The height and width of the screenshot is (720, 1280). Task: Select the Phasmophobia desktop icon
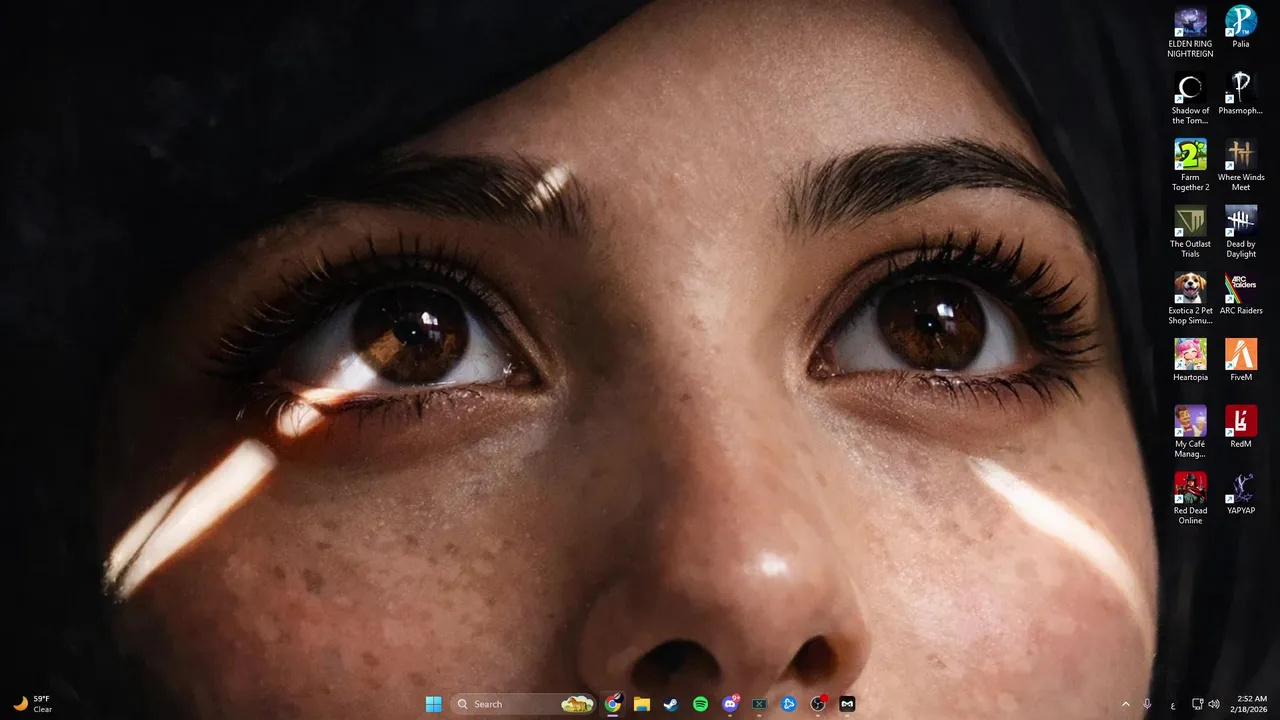tap(1241, 94)
